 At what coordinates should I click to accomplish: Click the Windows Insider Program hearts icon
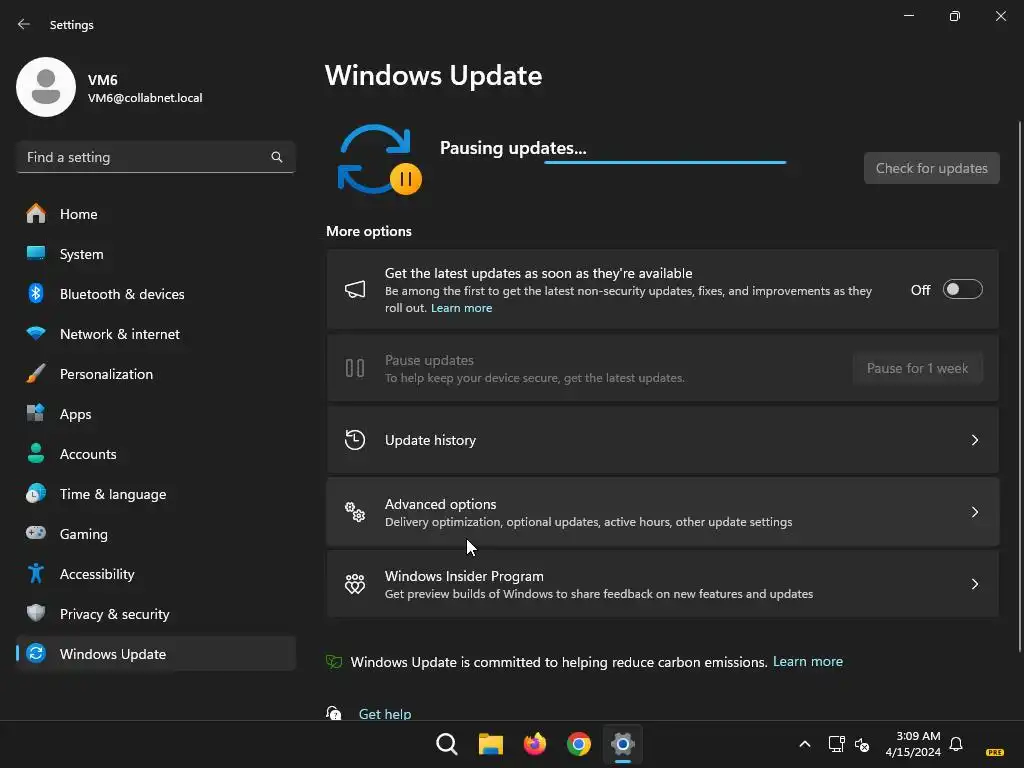click(355, 584)
